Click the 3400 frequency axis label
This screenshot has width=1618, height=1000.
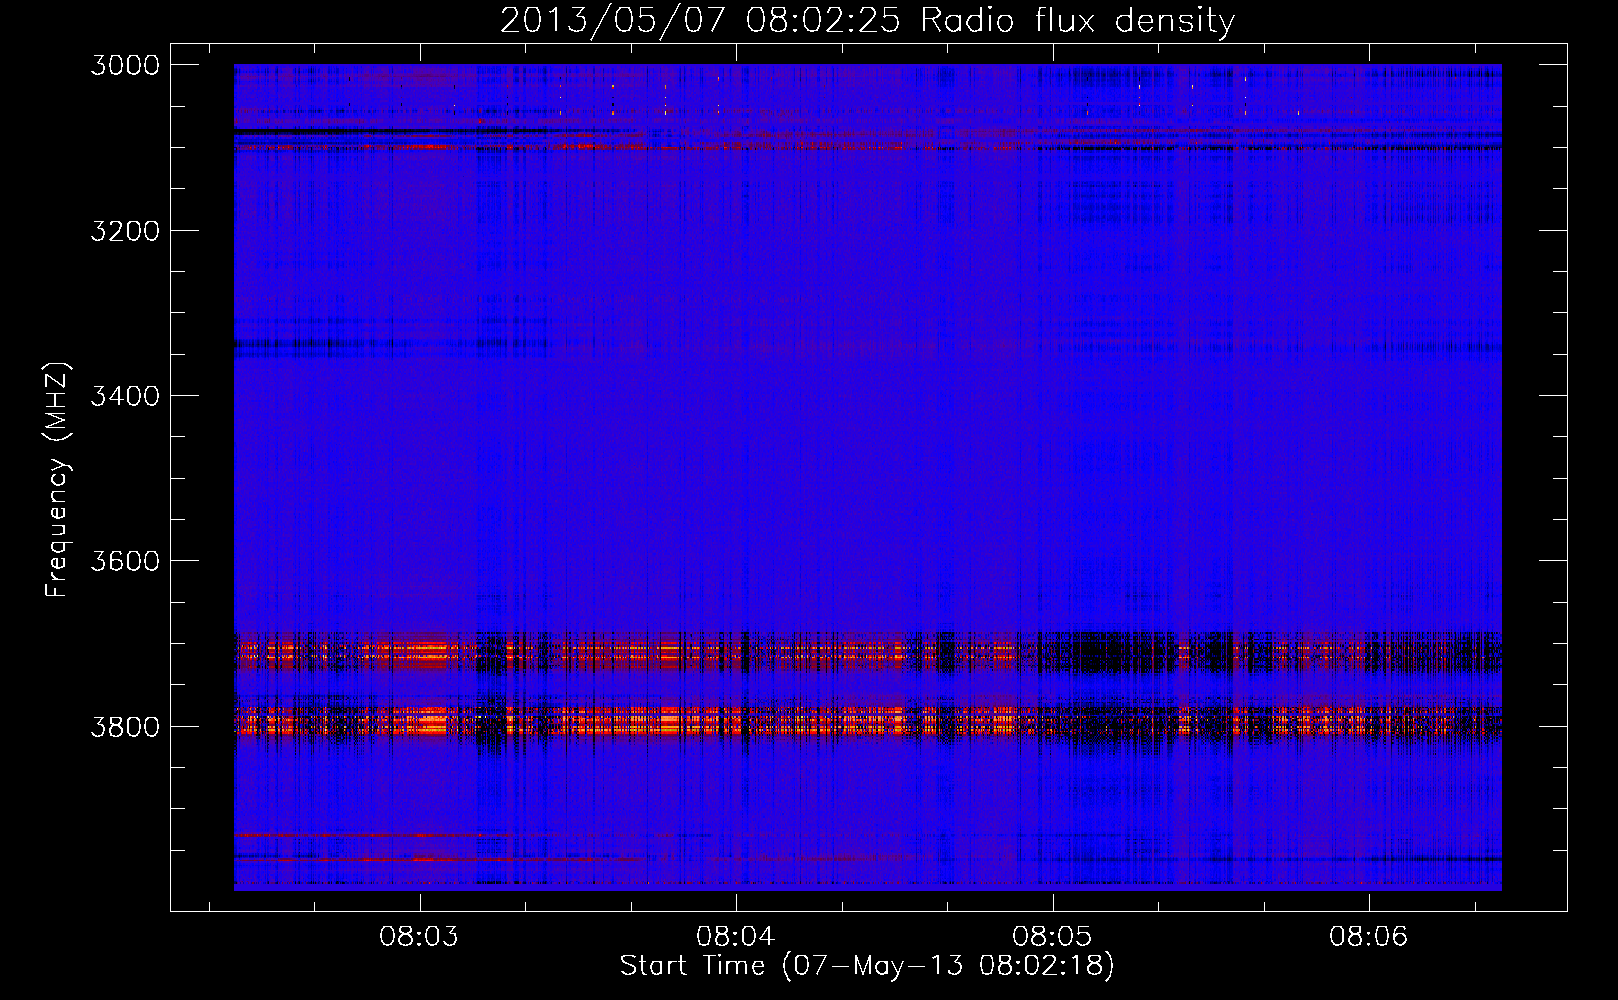(125, 396)
